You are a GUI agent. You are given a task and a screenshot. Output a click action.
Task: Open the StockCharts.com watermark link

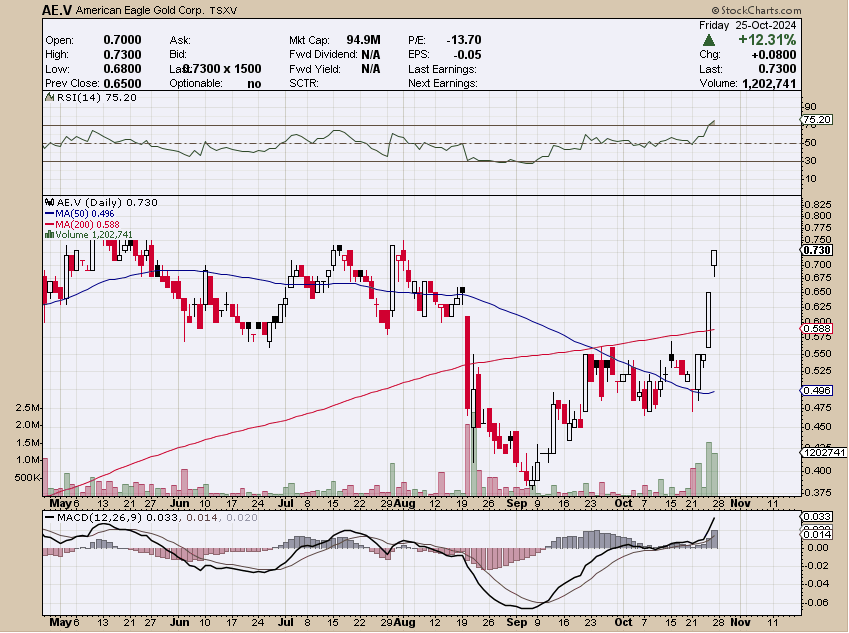756,10
